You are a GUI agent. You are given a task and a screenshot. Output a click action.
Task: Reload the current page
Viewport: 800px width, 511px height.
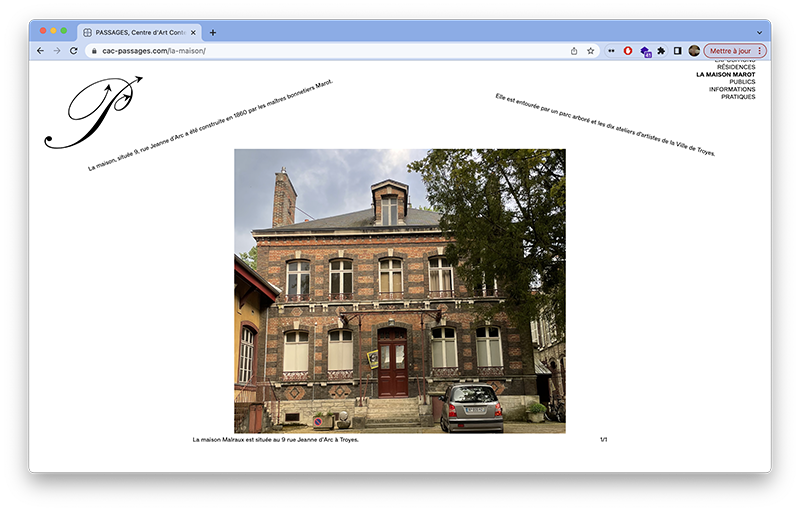click(x=73, y=50)
